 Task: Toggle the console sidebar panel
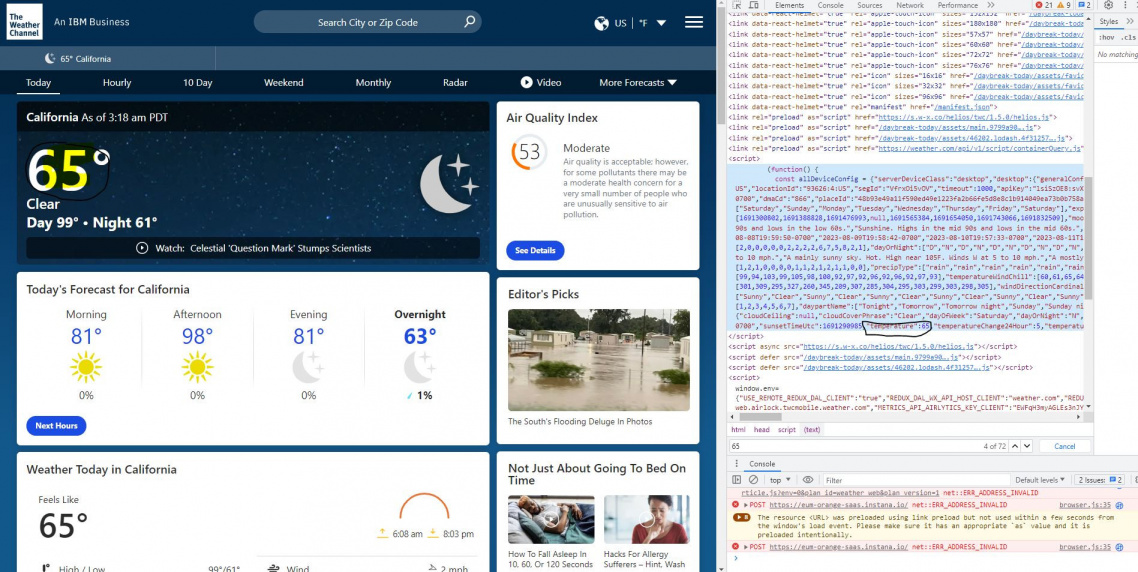coord(737,480)
